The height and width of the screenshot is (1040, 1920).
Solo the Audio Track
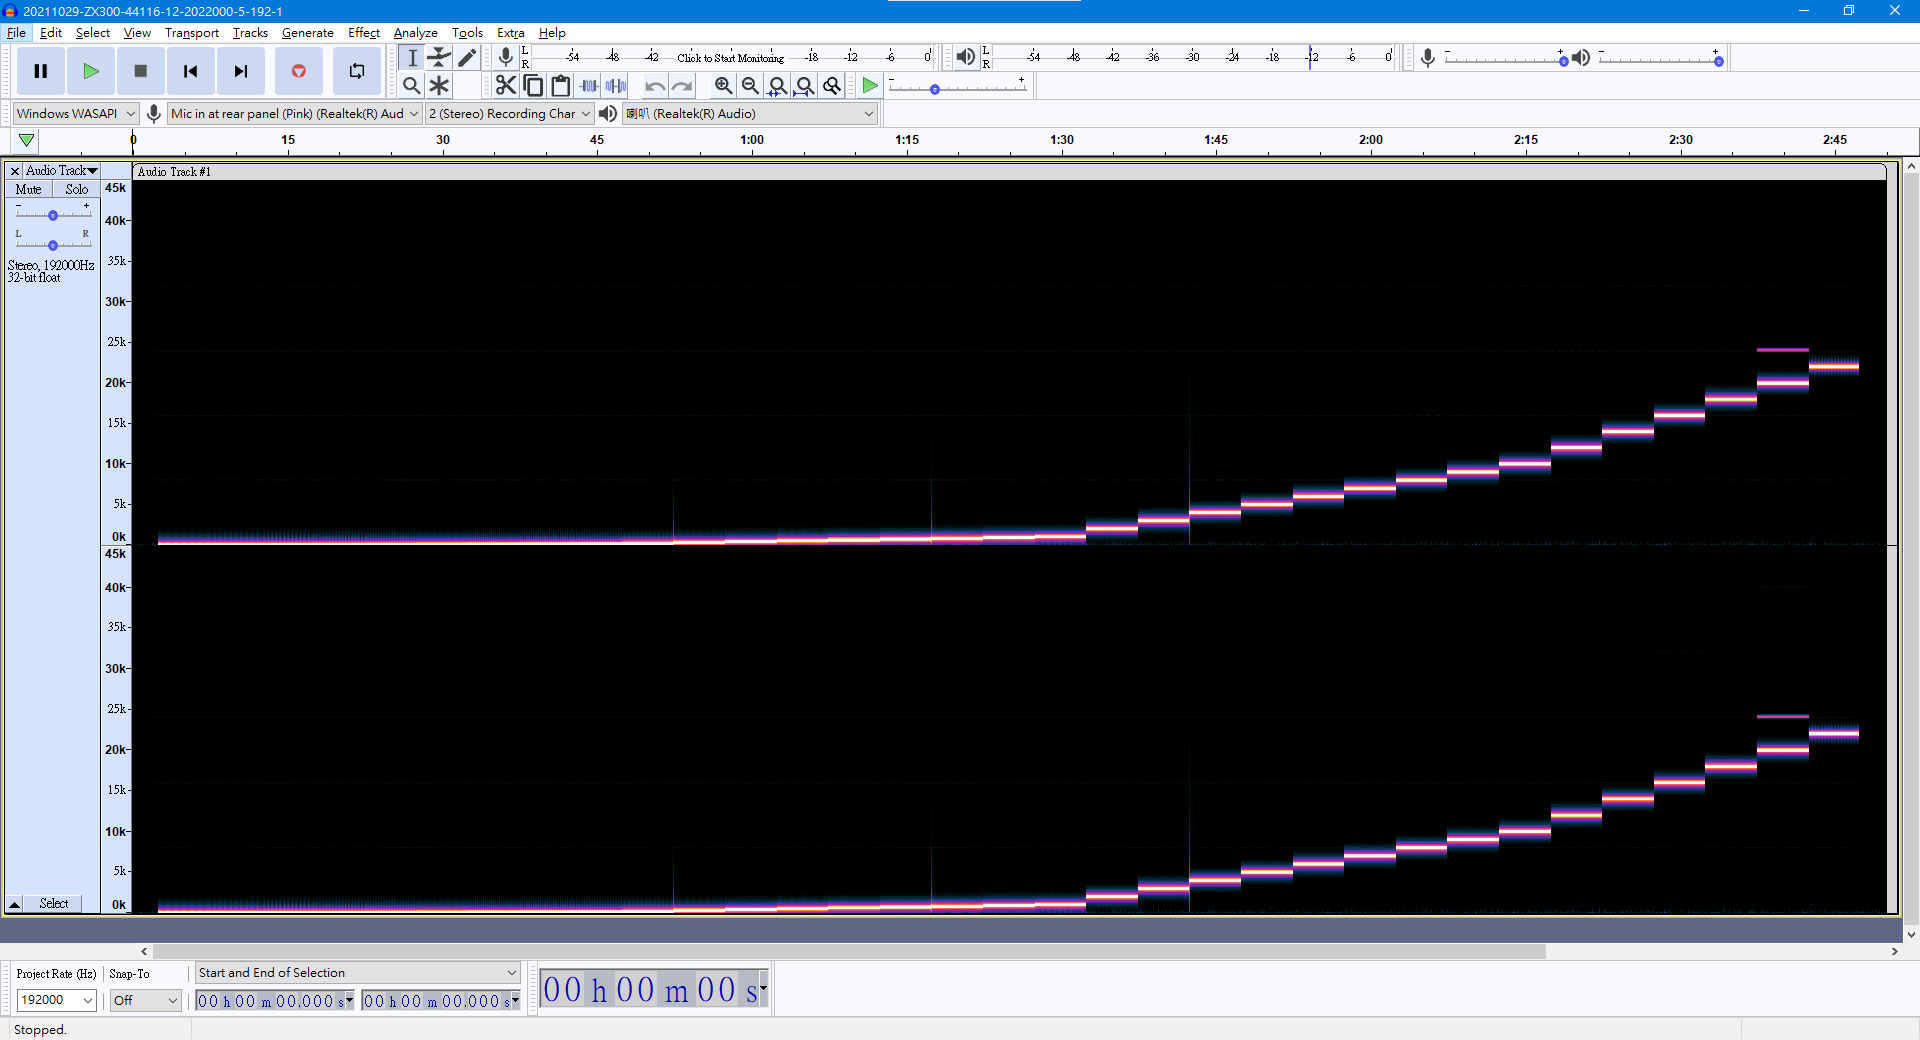click(77, 189)
